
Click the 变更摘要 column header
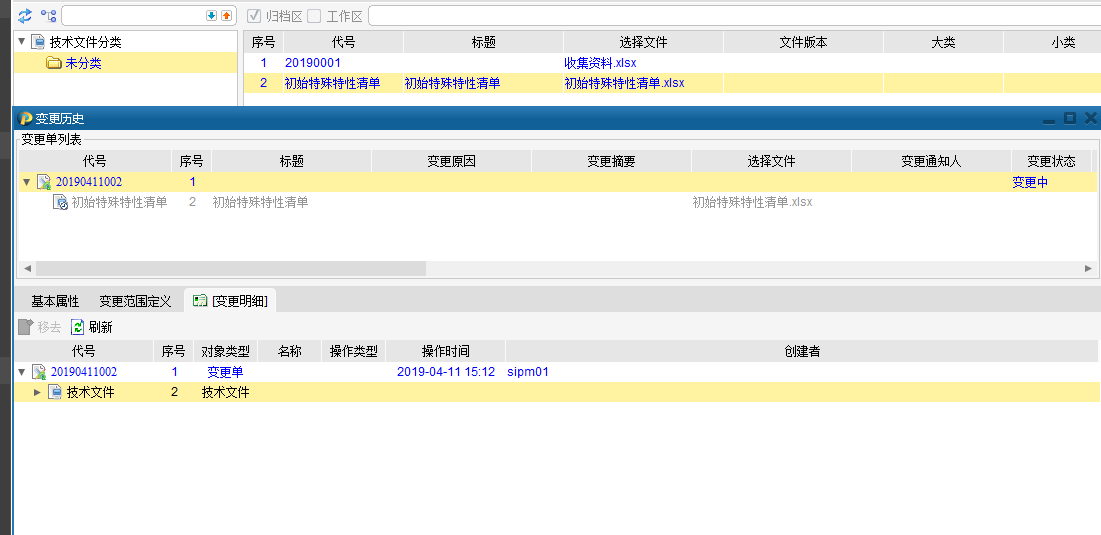point(612,161)
